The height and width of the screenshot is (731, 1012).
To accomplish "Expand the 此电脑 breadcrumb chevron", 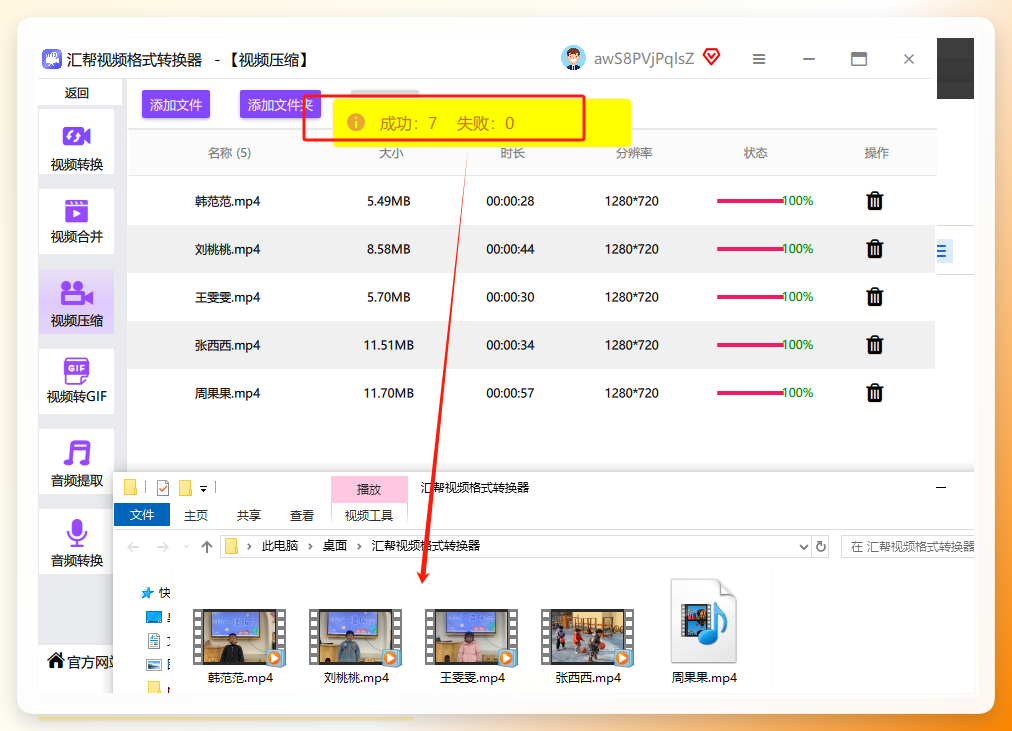I will (310, 546).
